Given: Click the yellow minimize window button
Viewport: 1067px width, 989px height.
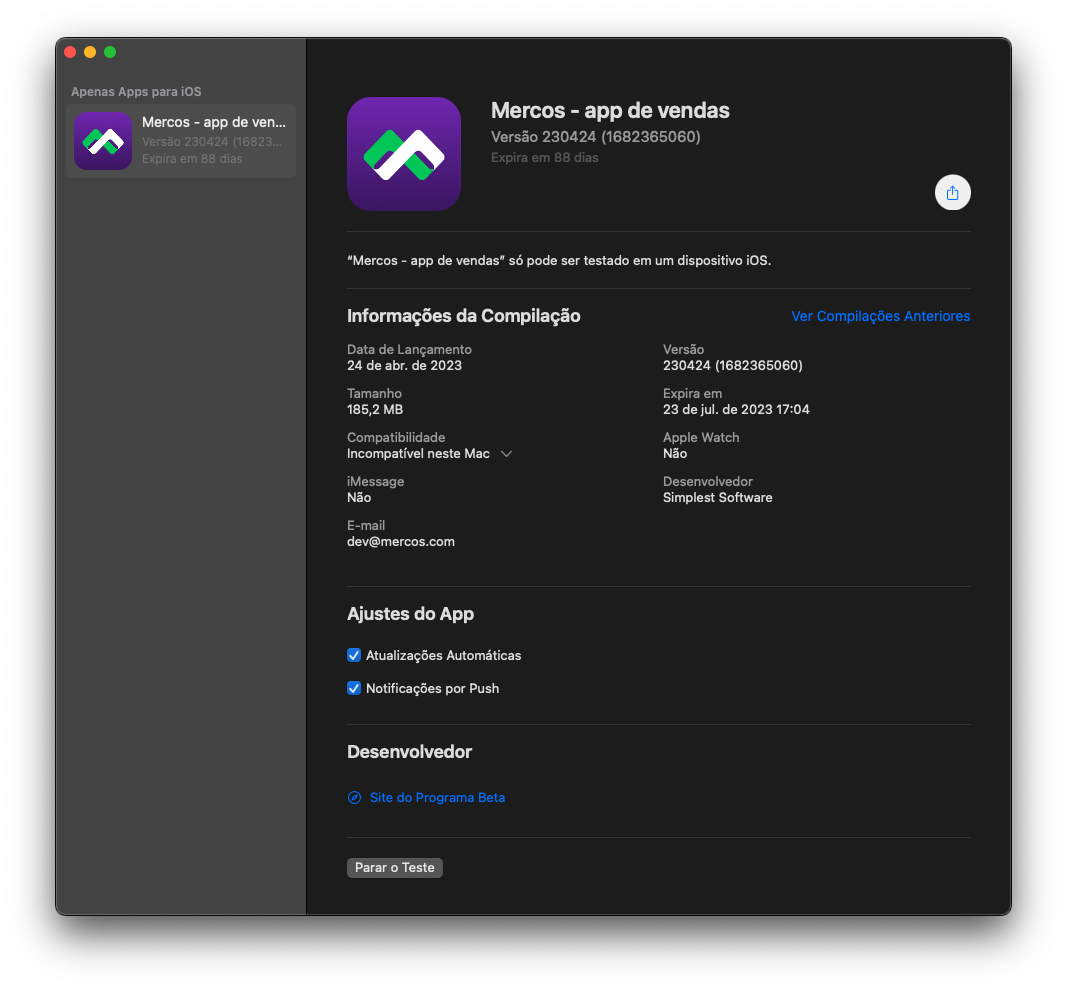Looking at the screenshot, I should click(x=90, y=52).
